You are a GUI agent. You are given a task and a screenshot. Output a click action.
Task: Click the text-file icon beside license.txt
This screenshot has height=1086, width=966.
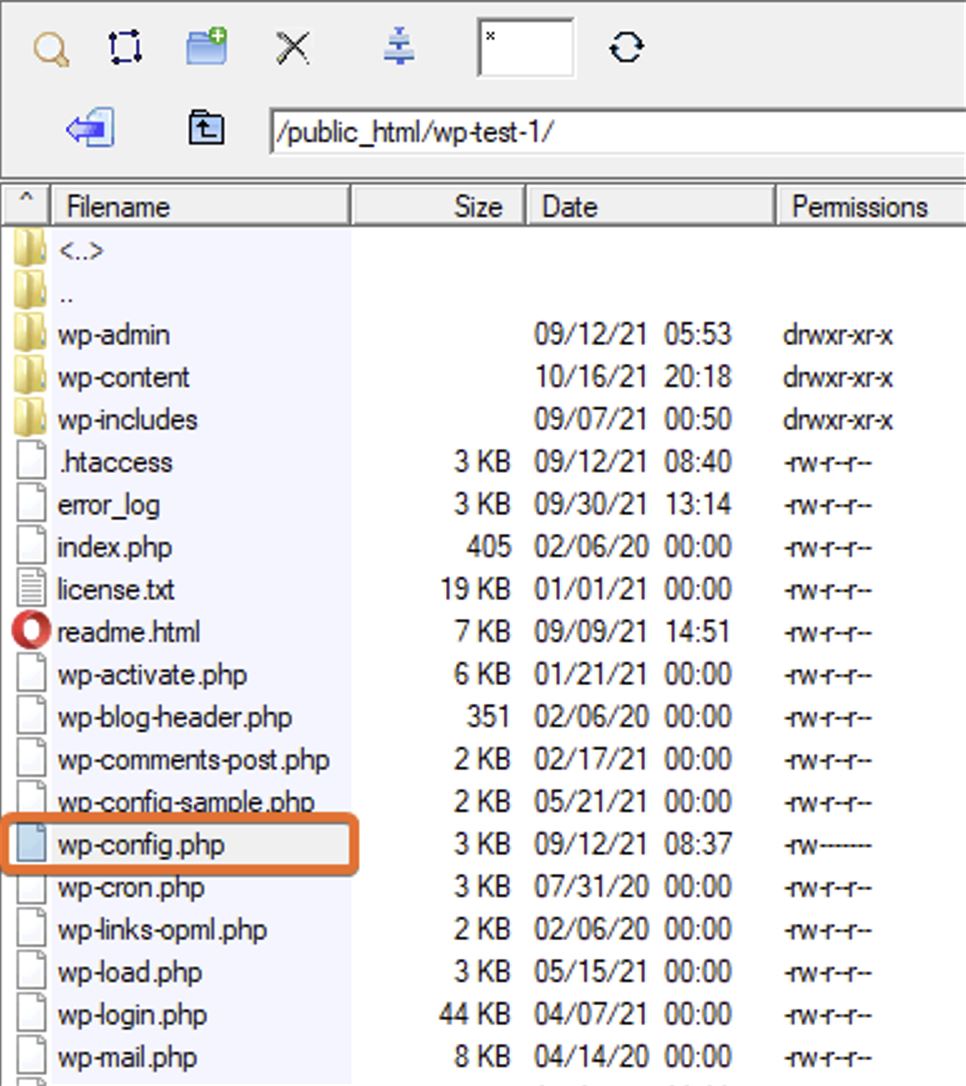(x=31, y=589)
